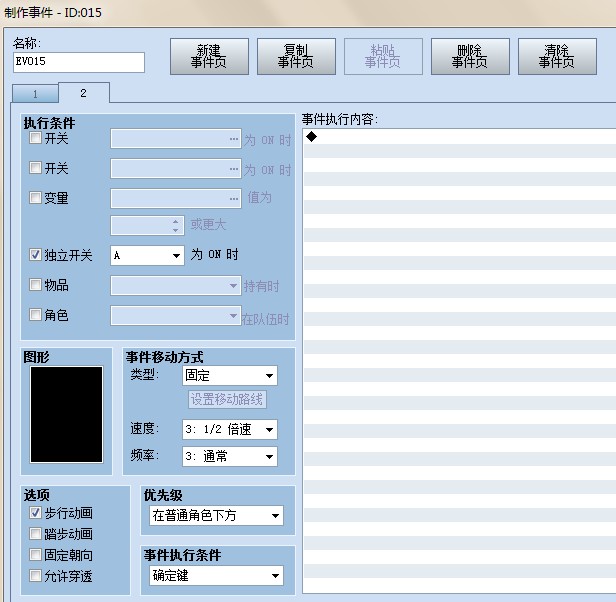Check the 变量 condition checkbox
Screen dimensions: 616x602
coord(35,197)
